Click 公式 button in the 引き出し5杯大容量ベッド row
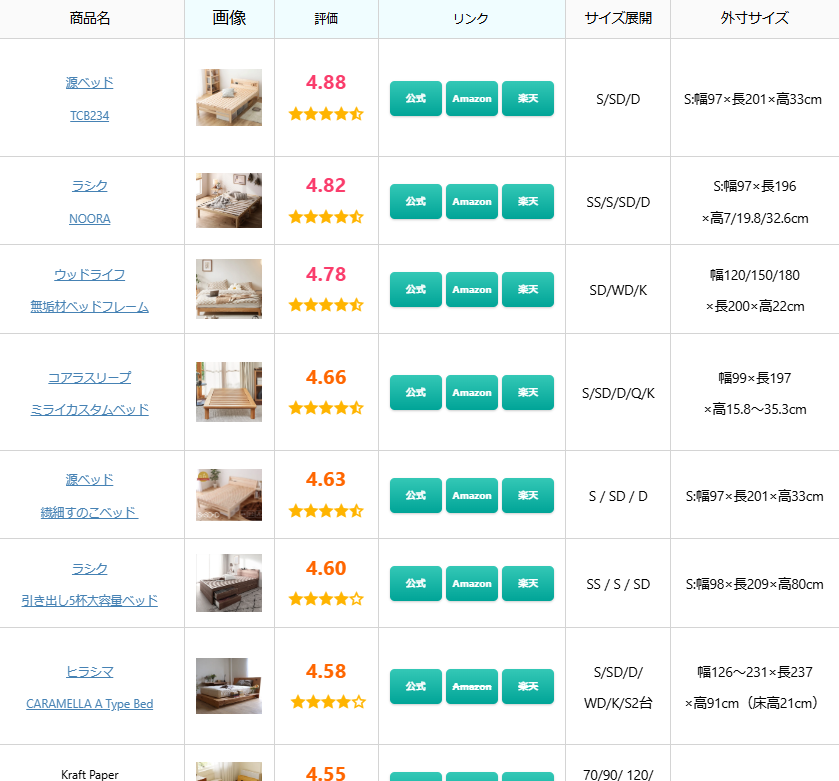Screen dimensions: 839x781 (x=416, y=584)
